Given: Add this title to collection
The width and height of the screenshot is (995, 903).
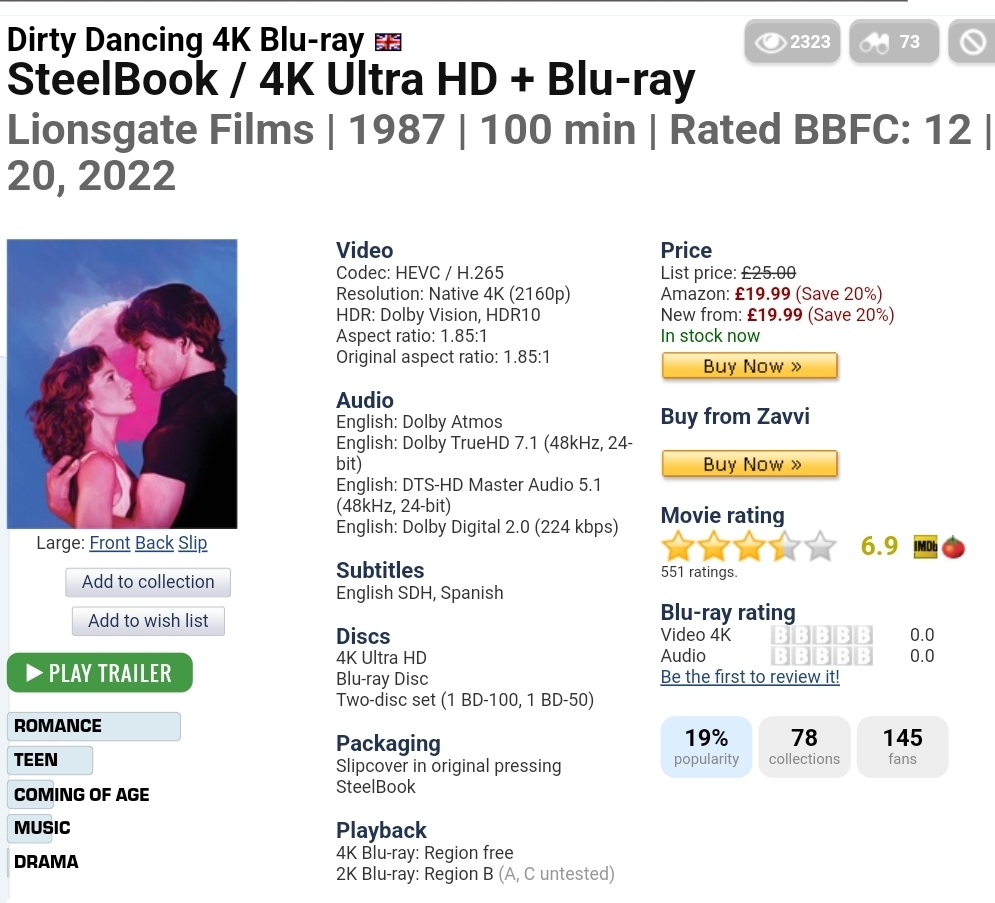Looking at the screenshot, I should 148,582.
